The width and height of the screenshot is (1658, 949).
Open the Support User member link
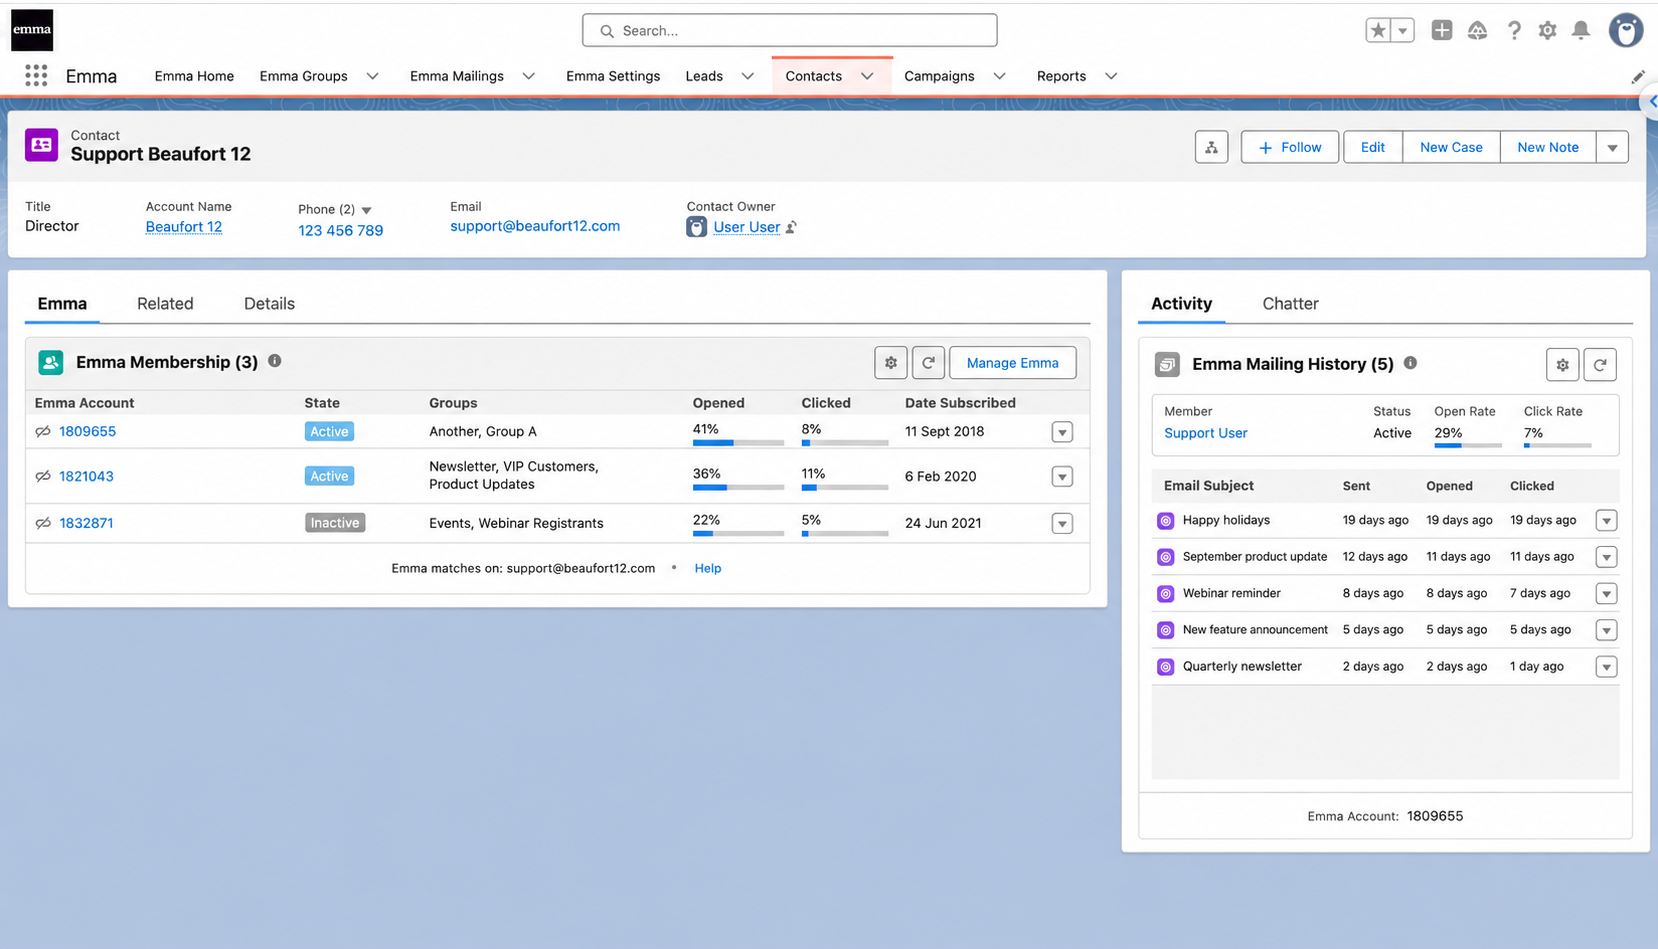pyautogui.click(x=1205, y=433)
